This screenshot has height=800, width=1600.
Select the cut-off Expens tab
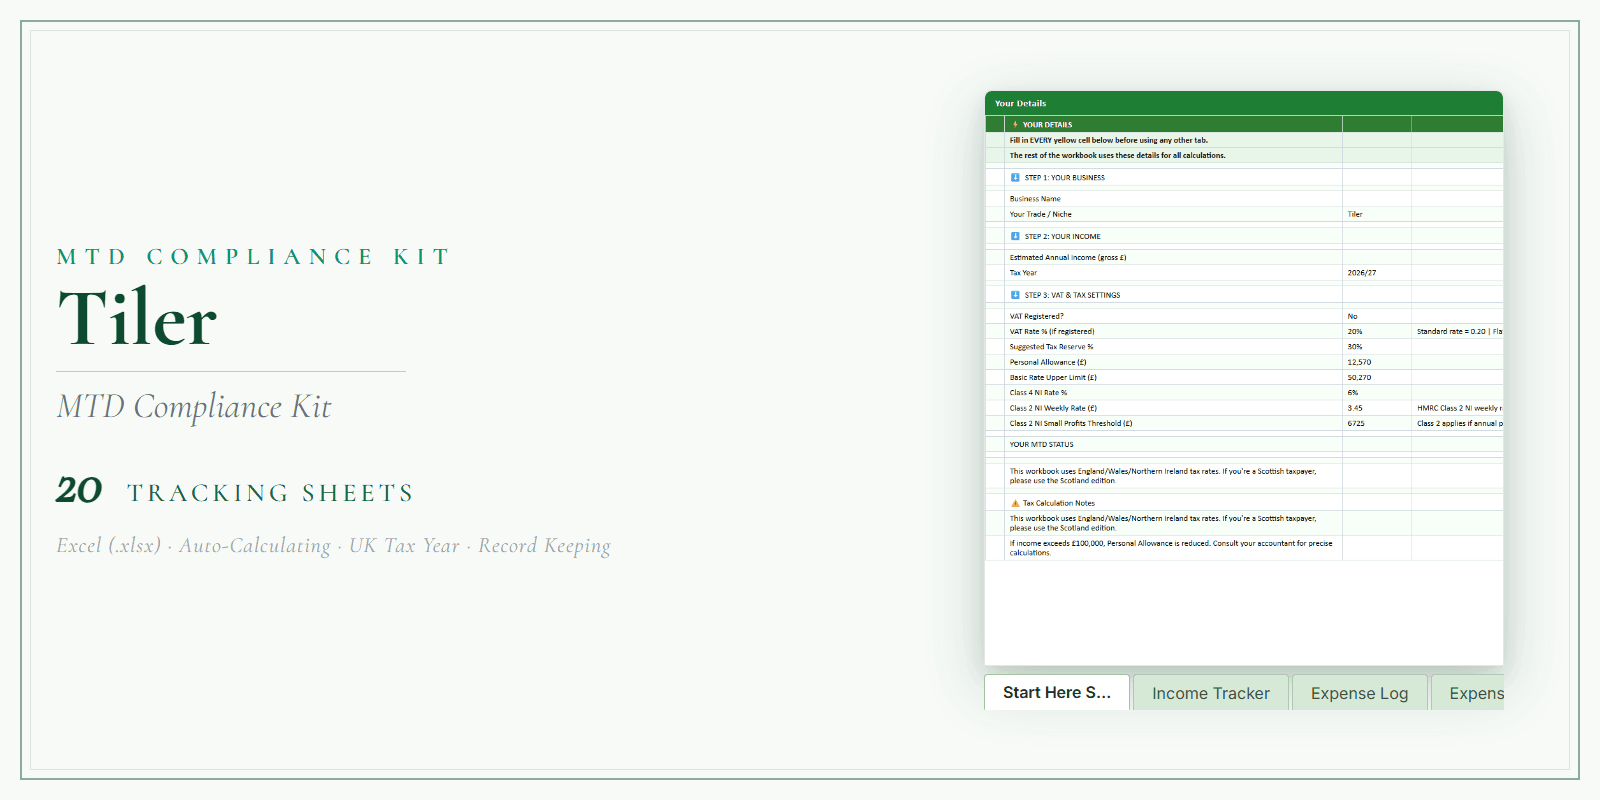[x=1468, y=693]
